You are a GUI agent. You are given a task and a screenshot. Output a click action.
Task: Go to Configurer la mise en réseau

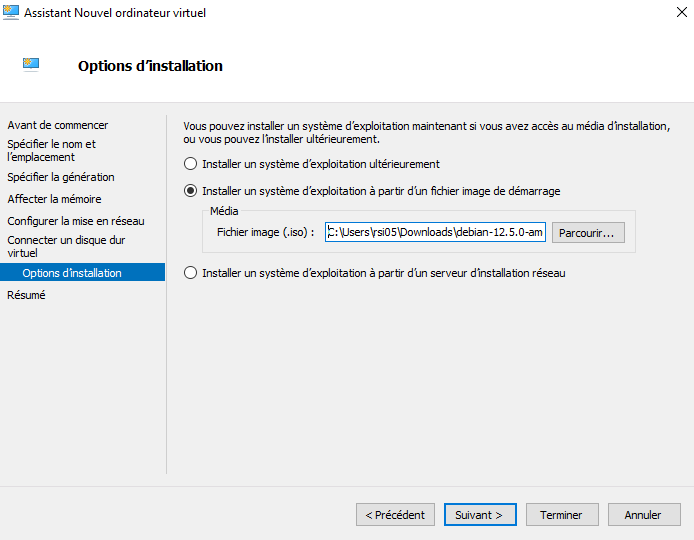click(x=76, y=221)
